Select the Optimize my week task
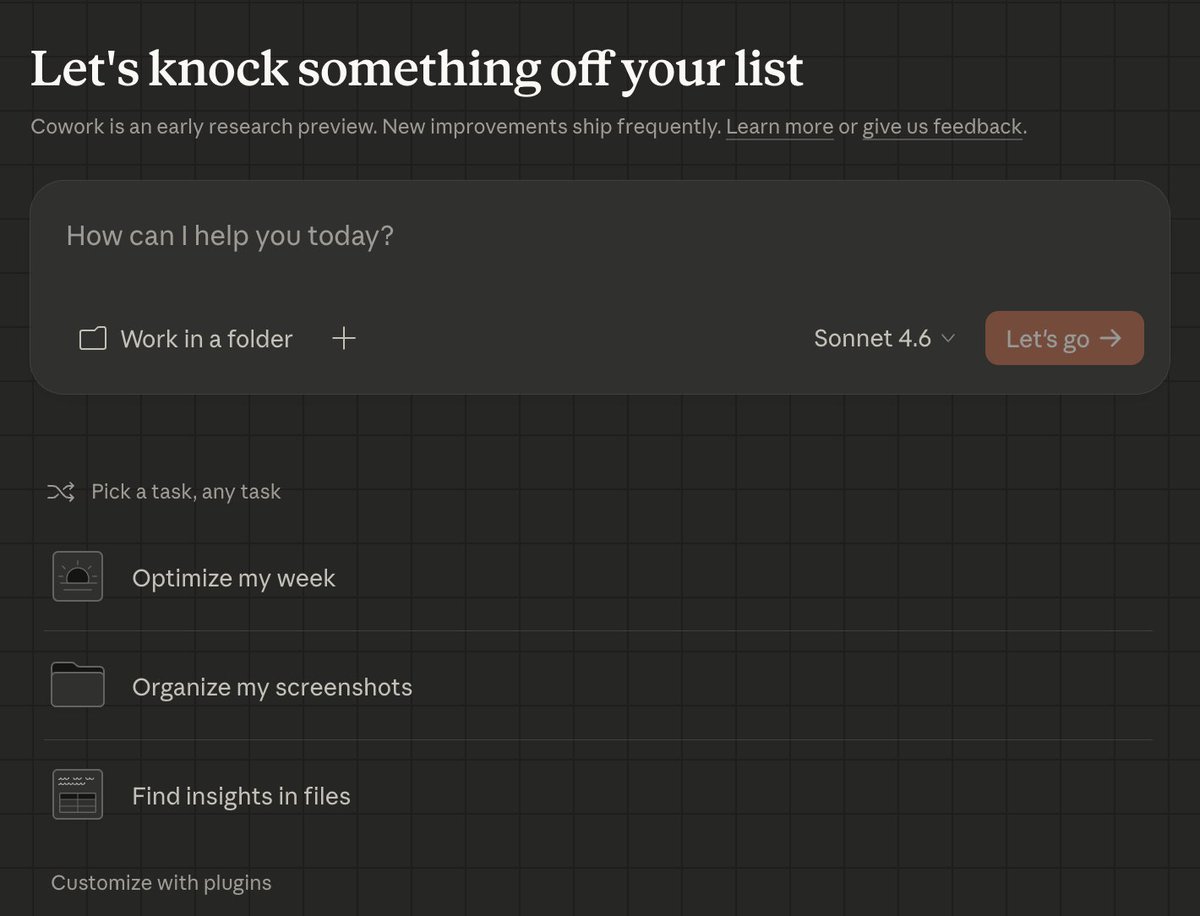This screenshot has height=916, width=1200. click(234, 578)
